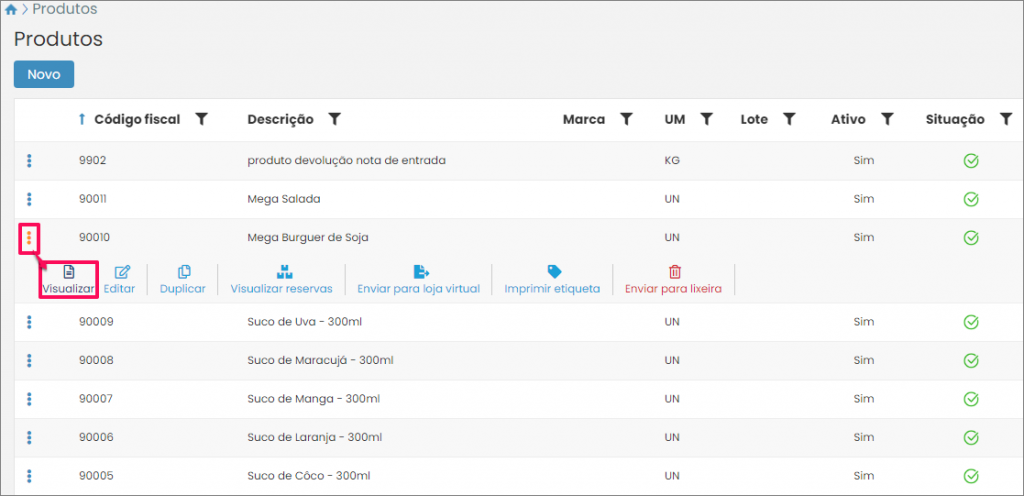Image resolution: width=1024 pixels, height=496 pixels.
Task: Open filter for Marca column
Action: click(x=627, y=120)
